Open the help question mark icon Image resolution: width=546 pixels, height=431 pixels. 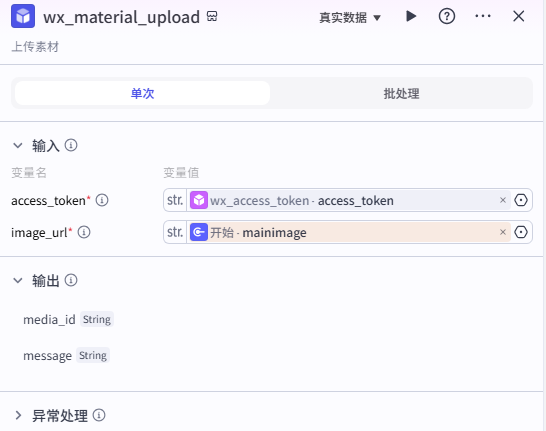[447, 16]
